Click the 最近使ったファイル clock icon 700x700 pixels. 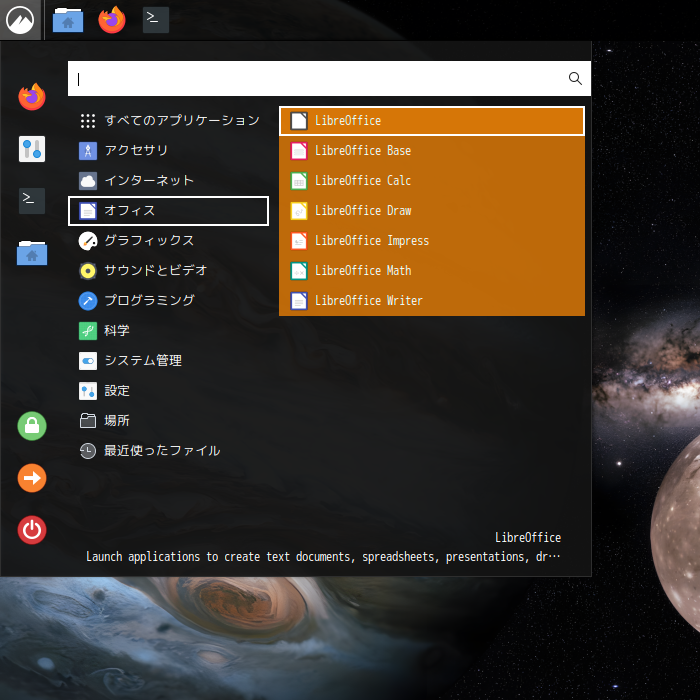tap(88, 451)
